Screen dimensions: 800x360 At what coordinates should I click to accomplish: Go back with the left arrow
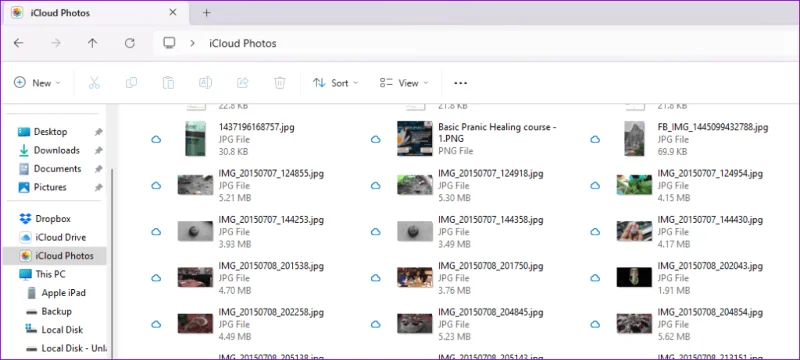click(x=18, y=43)
